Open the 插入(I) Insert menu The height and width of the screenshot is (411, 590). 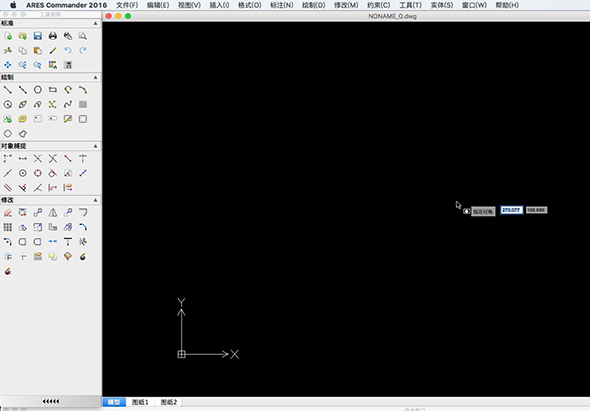(219, 5)
